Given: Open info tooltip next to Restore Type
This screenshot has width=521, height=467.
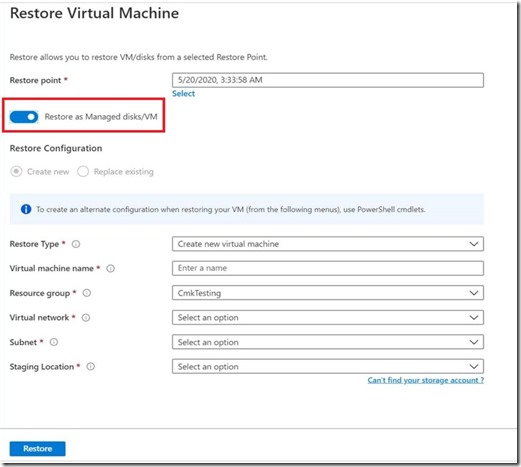Looking at the screenshot, I should 76,244.
